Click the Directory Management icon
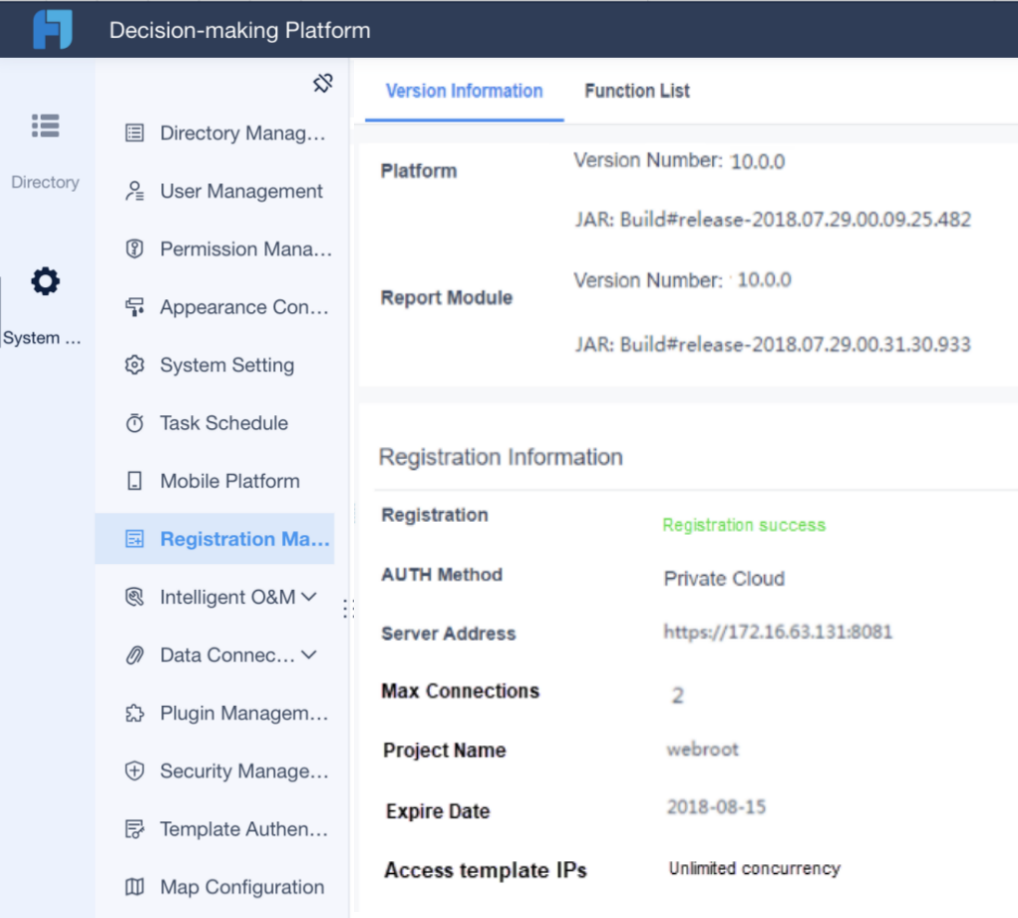 point(134,133)
